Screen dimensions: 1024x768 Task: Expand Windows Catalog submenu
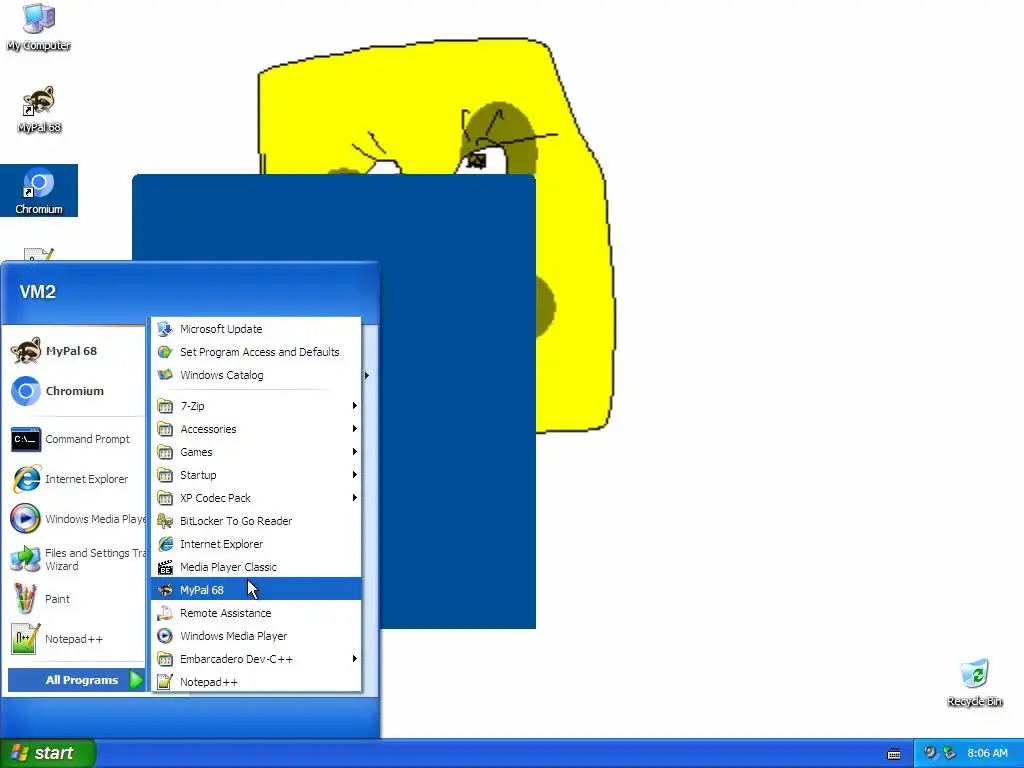(256, 375)
